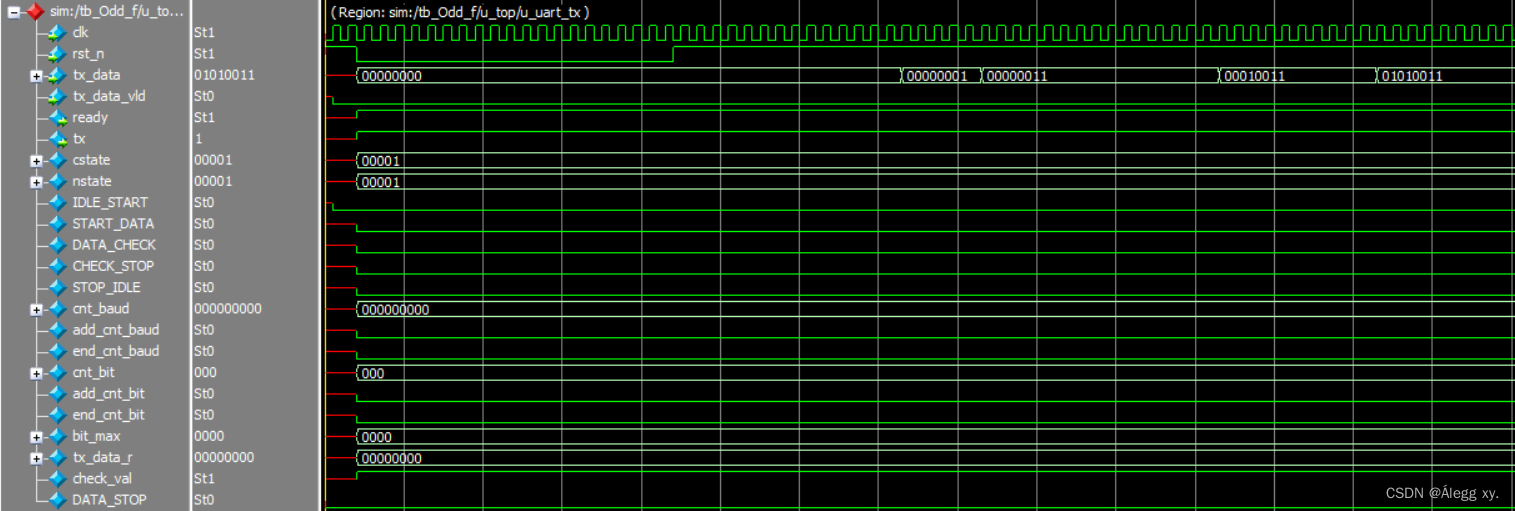Select the DATA_STOP signal name
This screenshot has height=511, width=1515.
(109, 500)
